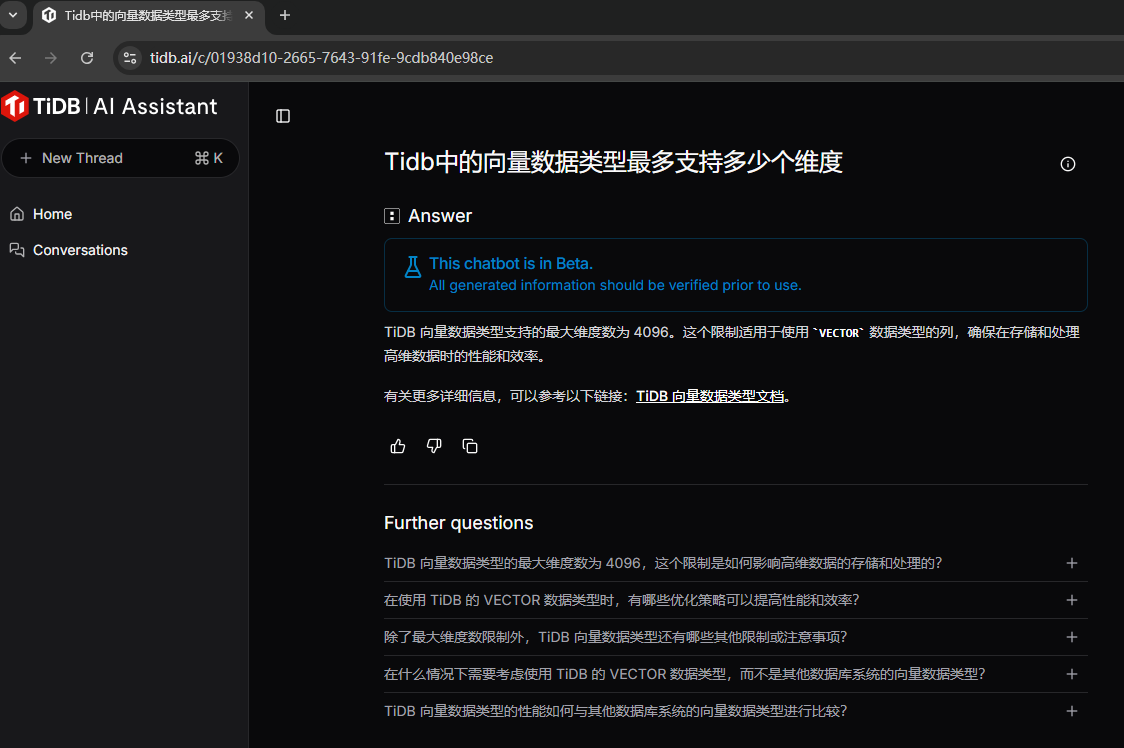Open the info icon beside the question title

click(1067, 164)
